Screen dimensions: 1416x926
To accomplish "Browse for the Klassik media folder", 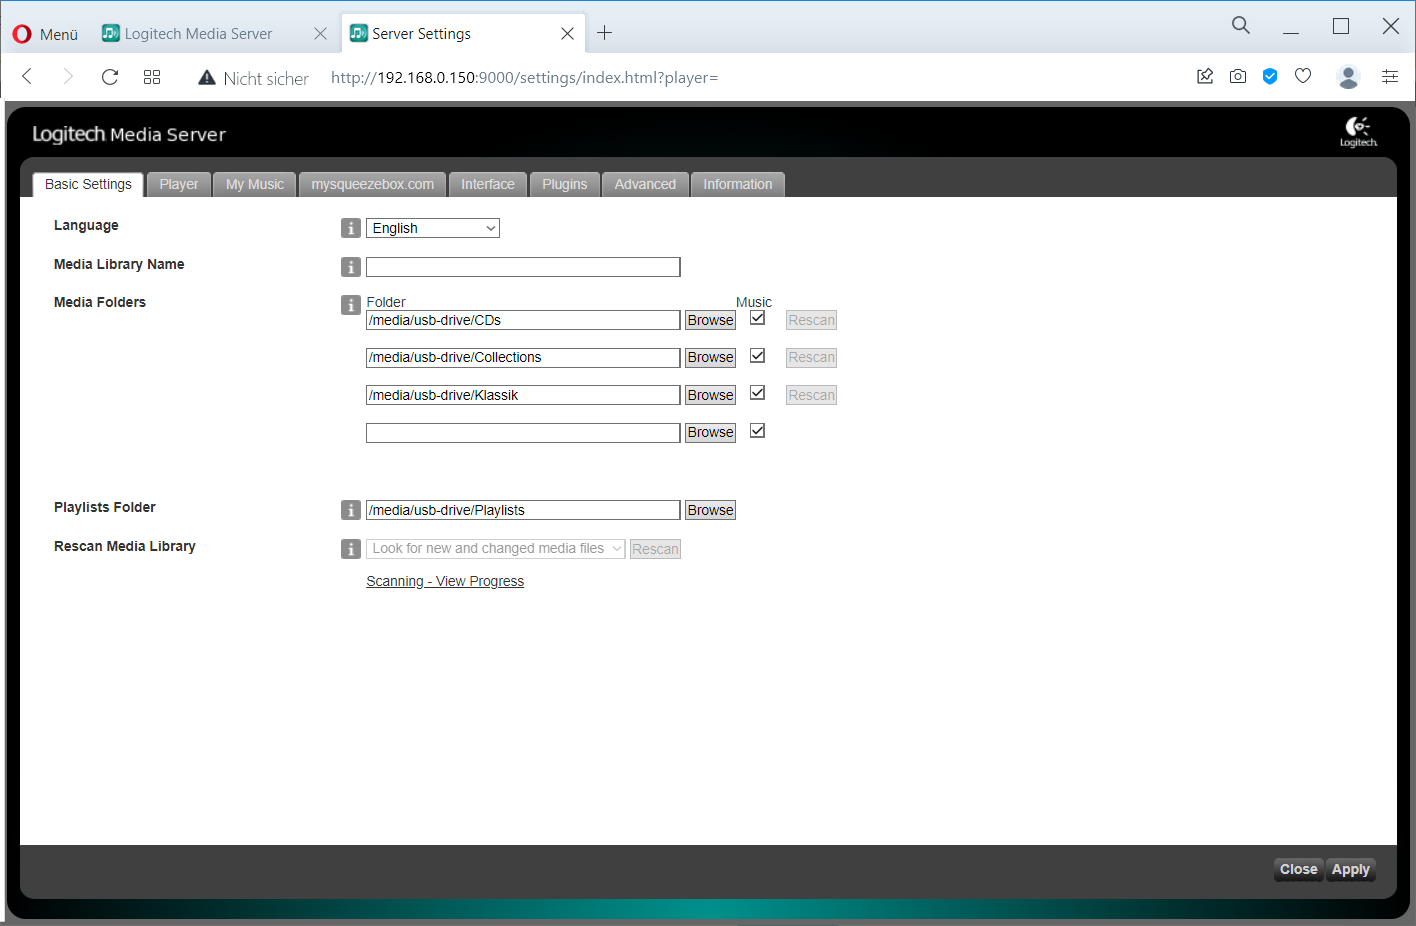I will [711, 395].
